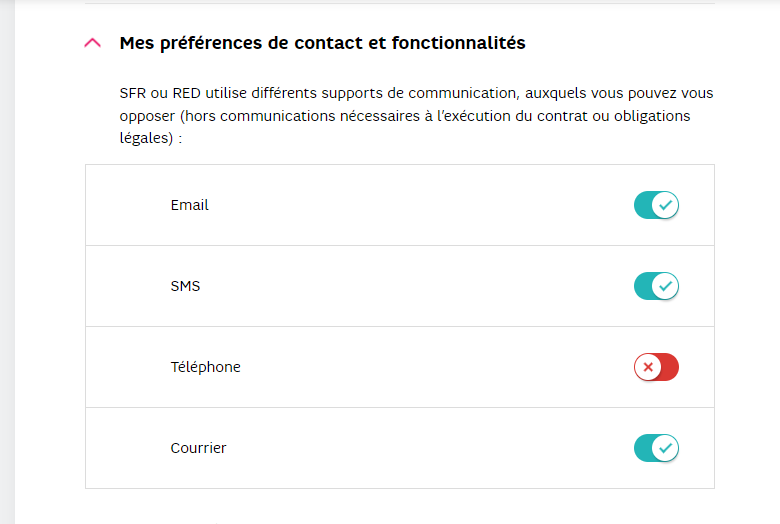Disable the Email communication toggle
The width and height of the screenshot is (780, 524).
[x=656, y=205]
